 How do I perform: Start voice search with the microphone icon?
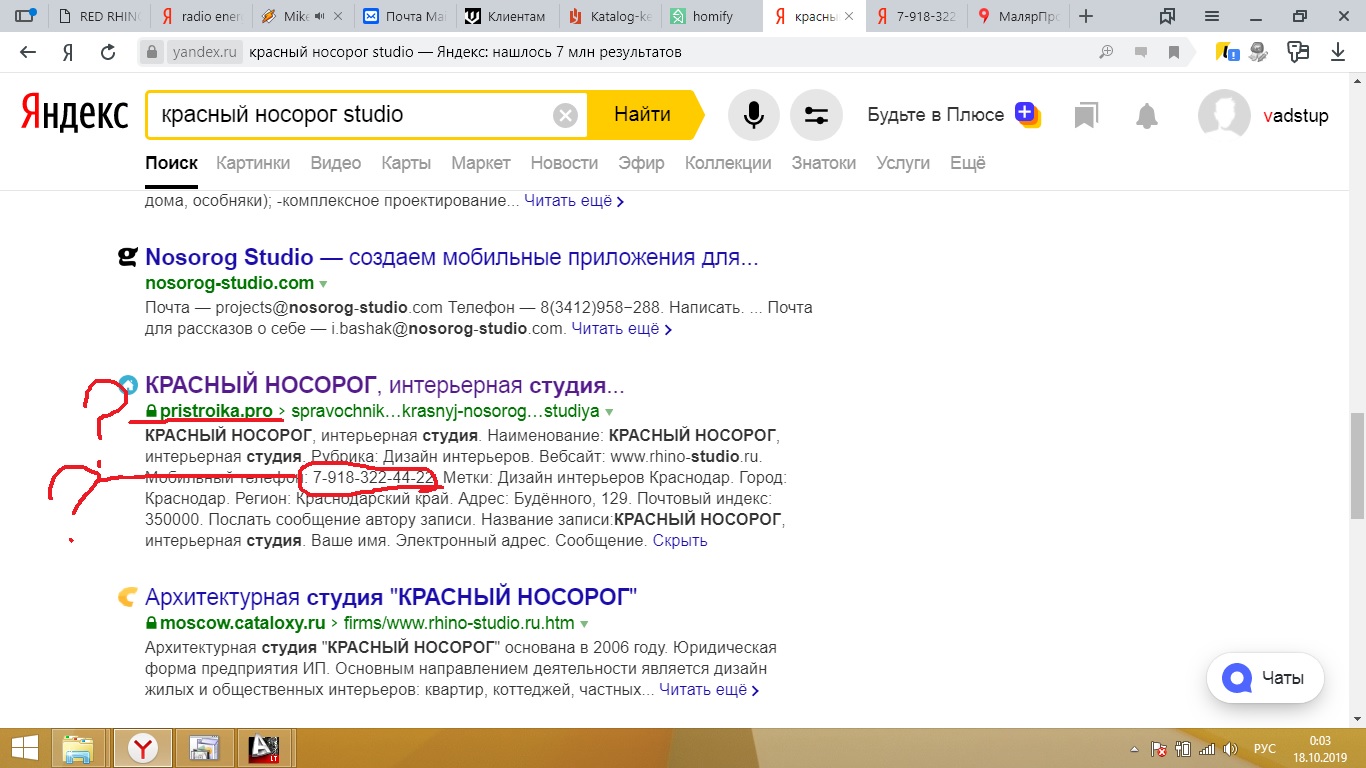[754, 115]
